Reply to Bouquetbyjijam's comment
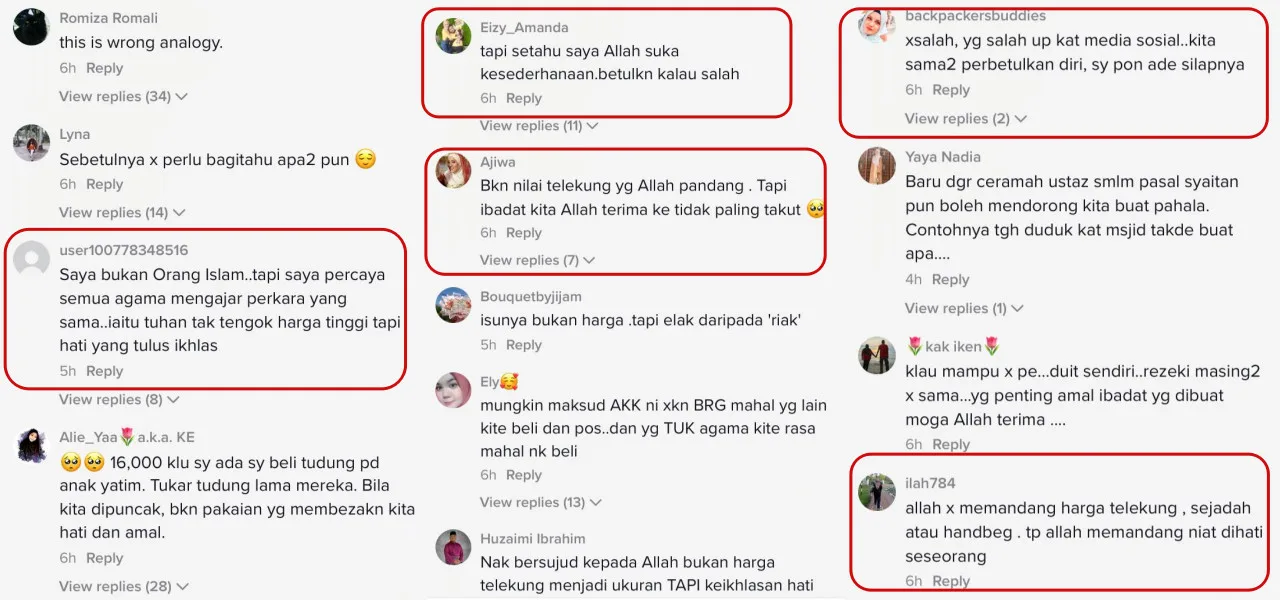 coord(524,345)
